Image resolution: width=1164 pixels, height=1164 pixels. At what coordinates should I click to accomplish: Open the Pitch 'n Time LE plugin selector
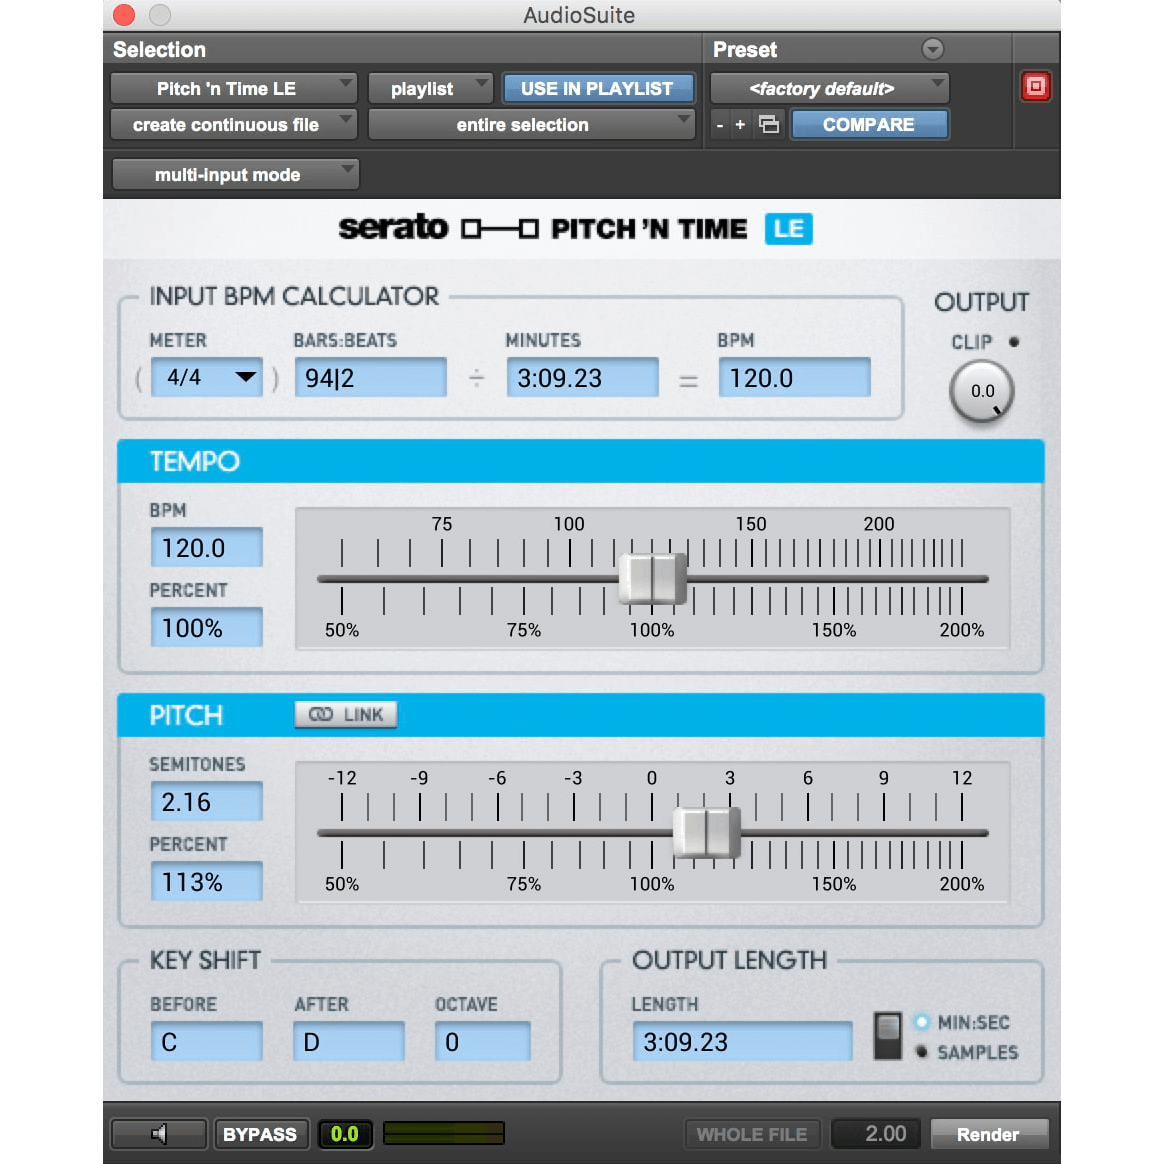(x=233, y=89)
